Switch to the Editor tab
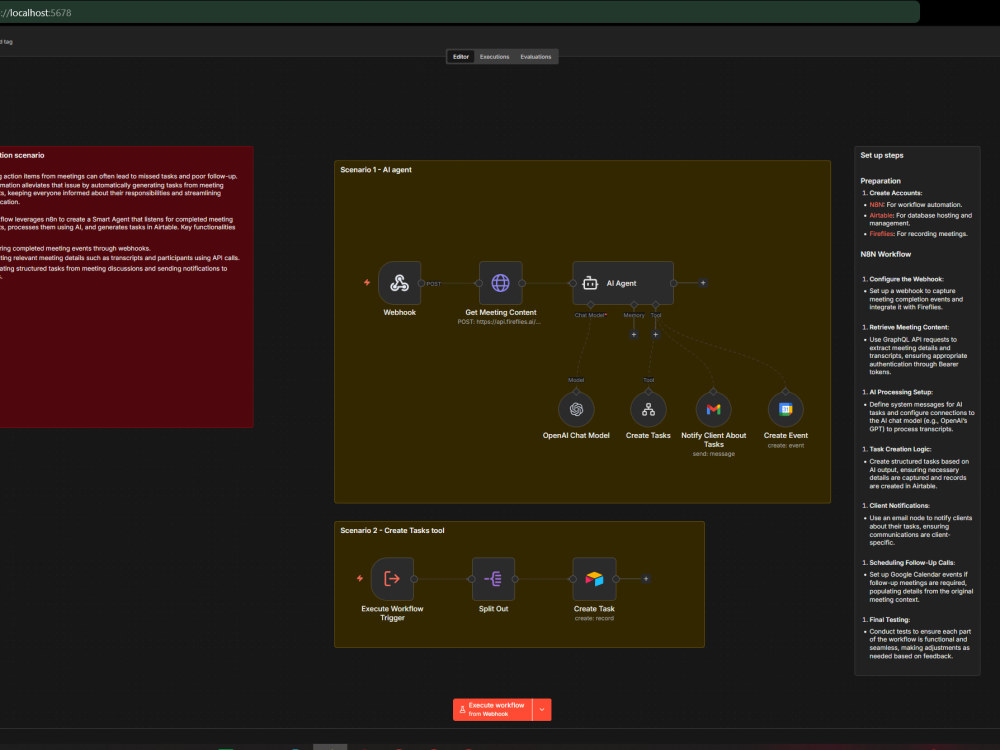 coord(460,57)
